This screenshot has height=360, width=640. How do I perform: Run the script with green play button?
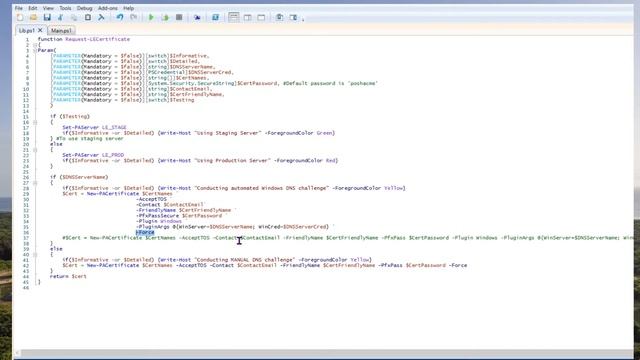tap(151, 18)
